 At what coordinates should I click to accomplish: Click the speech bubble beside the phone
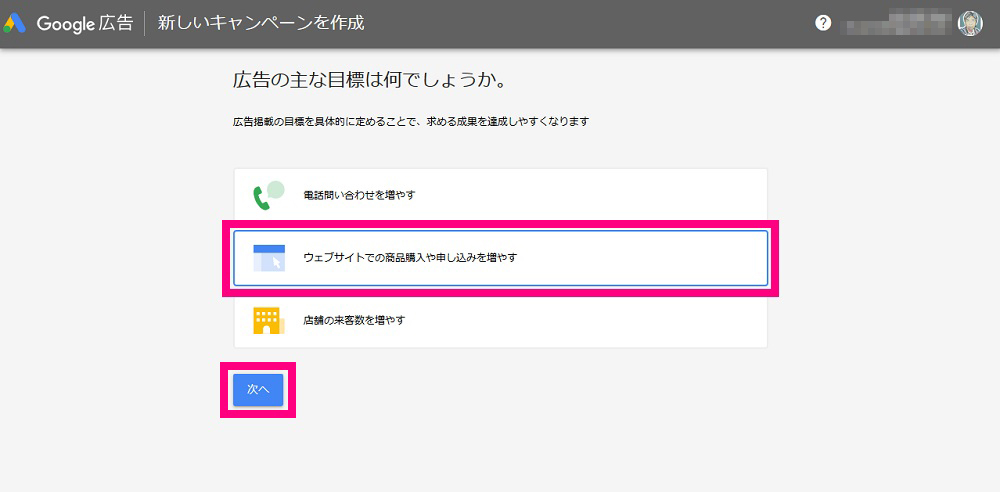coord(276,189)
